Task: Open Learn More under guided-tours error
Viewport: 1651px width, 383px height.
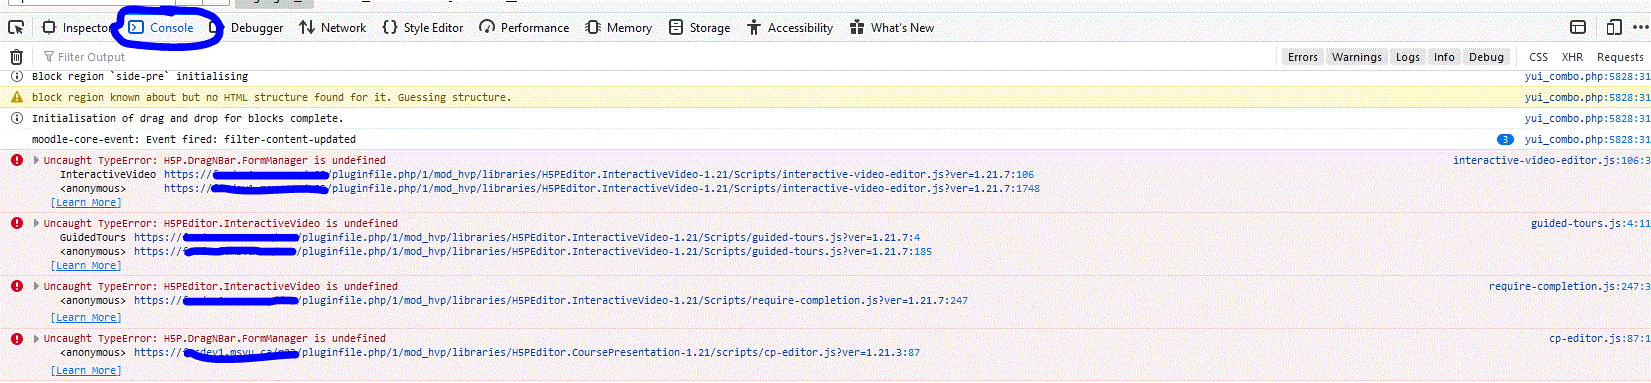Action: (x=86, y=265)
